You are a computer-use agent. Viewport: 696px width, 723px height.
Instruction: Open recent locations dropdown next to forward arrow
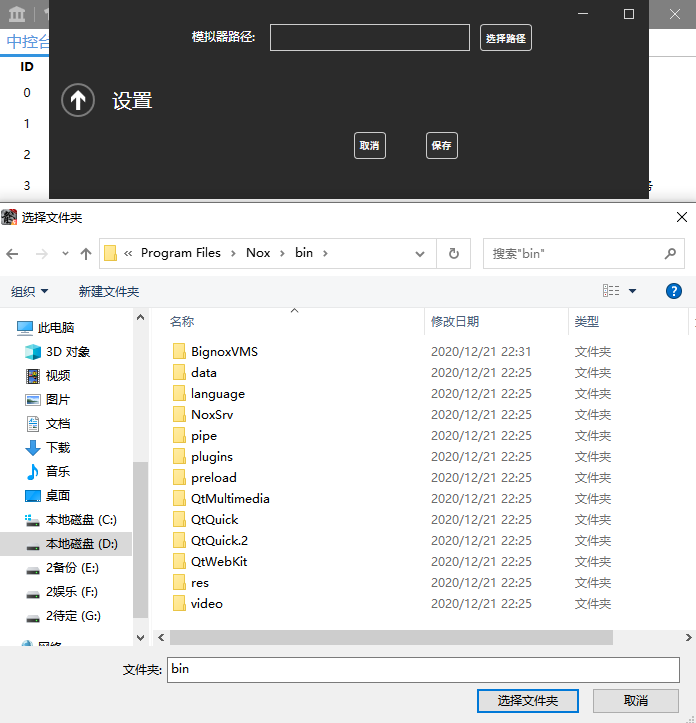pos(65,254)
